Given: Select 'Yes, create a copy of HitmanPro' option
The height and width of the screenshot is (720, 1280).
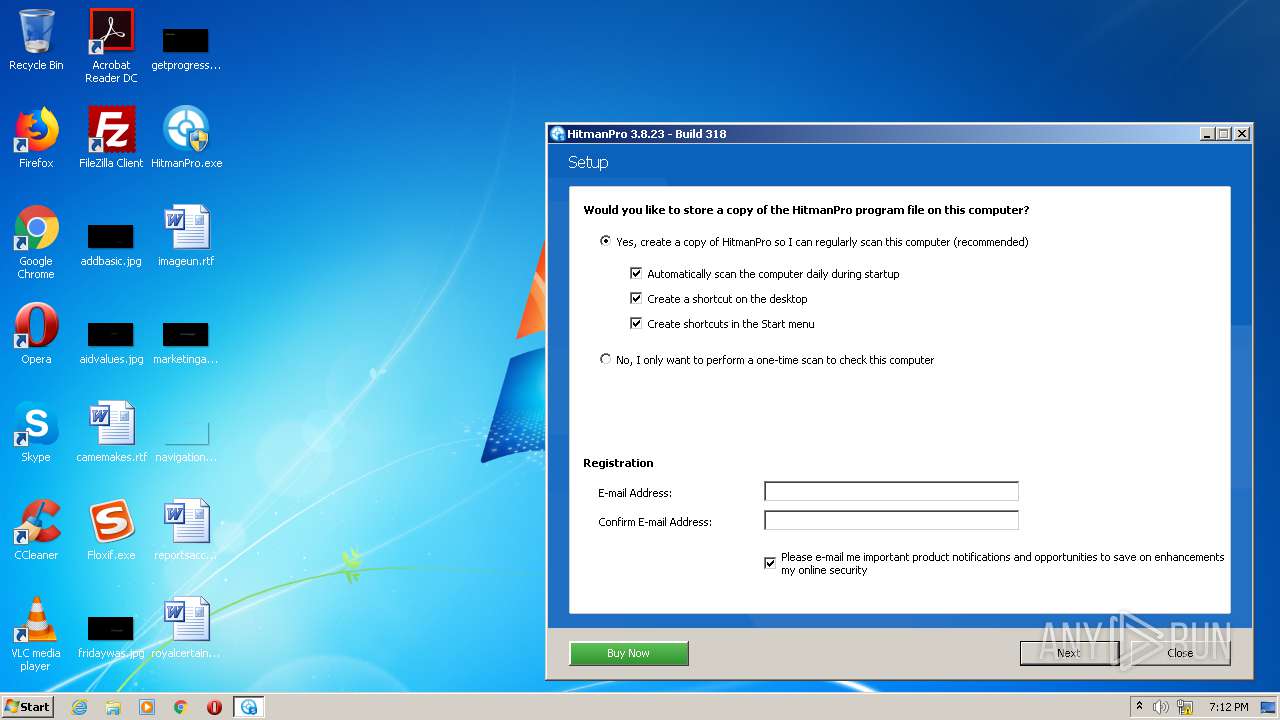Looking at the screenshot, I should [x=605, y=241].
